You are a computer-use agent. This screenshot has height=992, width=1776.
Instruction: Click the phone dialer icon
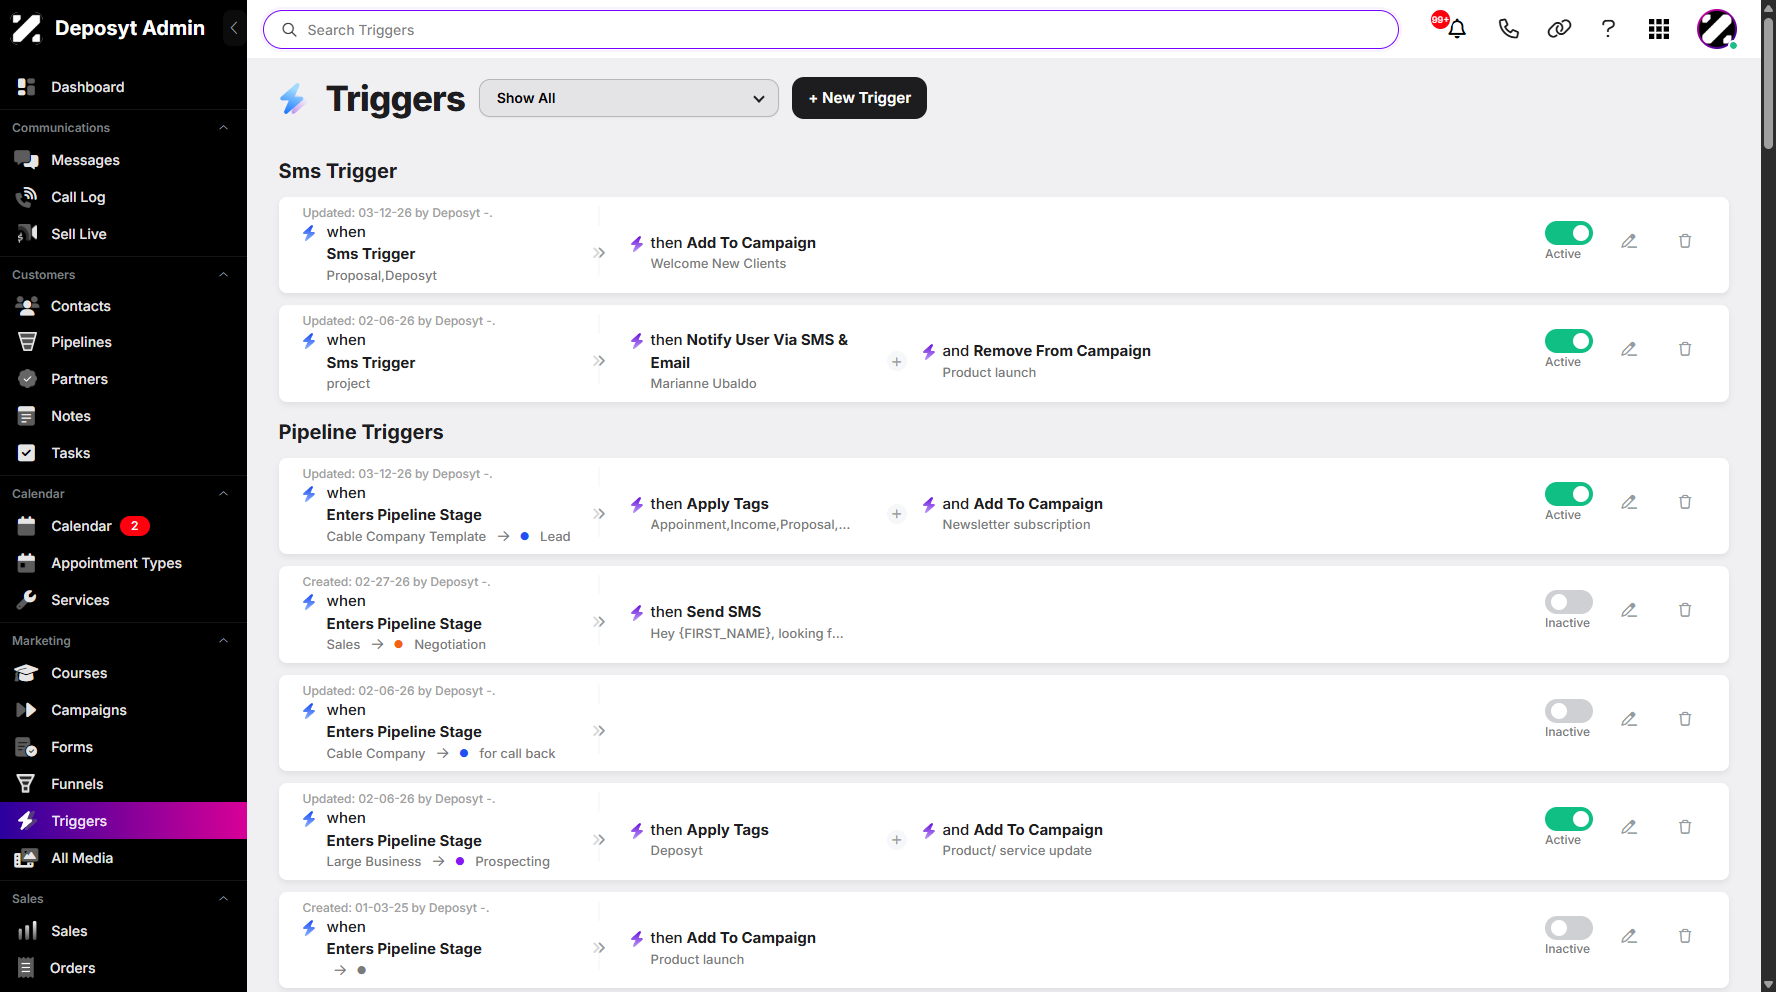(1508, 29)
